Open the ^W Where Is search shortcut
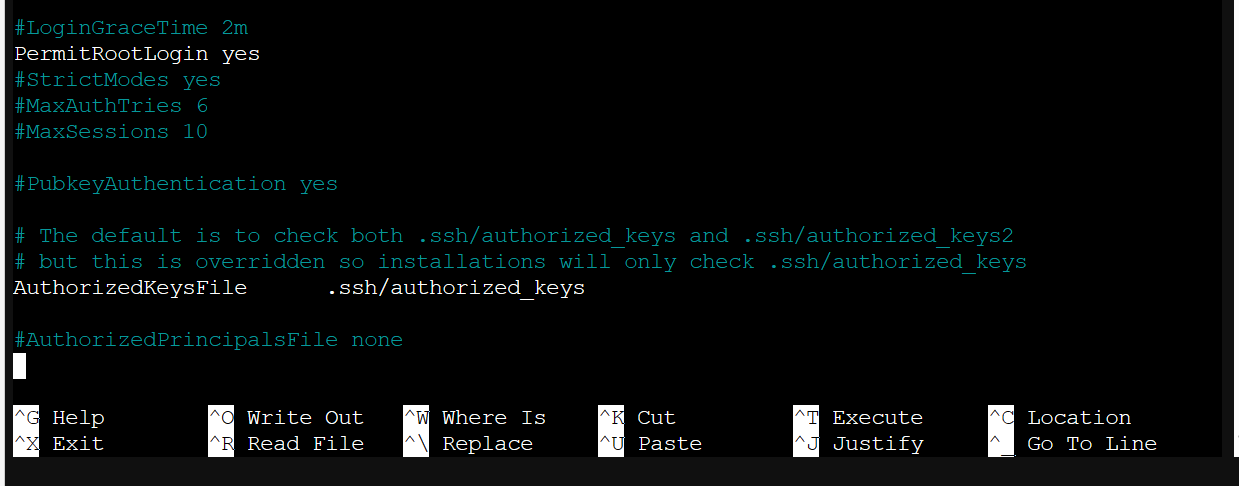This screenshot has width=1239, height=486. pos(475,418)
